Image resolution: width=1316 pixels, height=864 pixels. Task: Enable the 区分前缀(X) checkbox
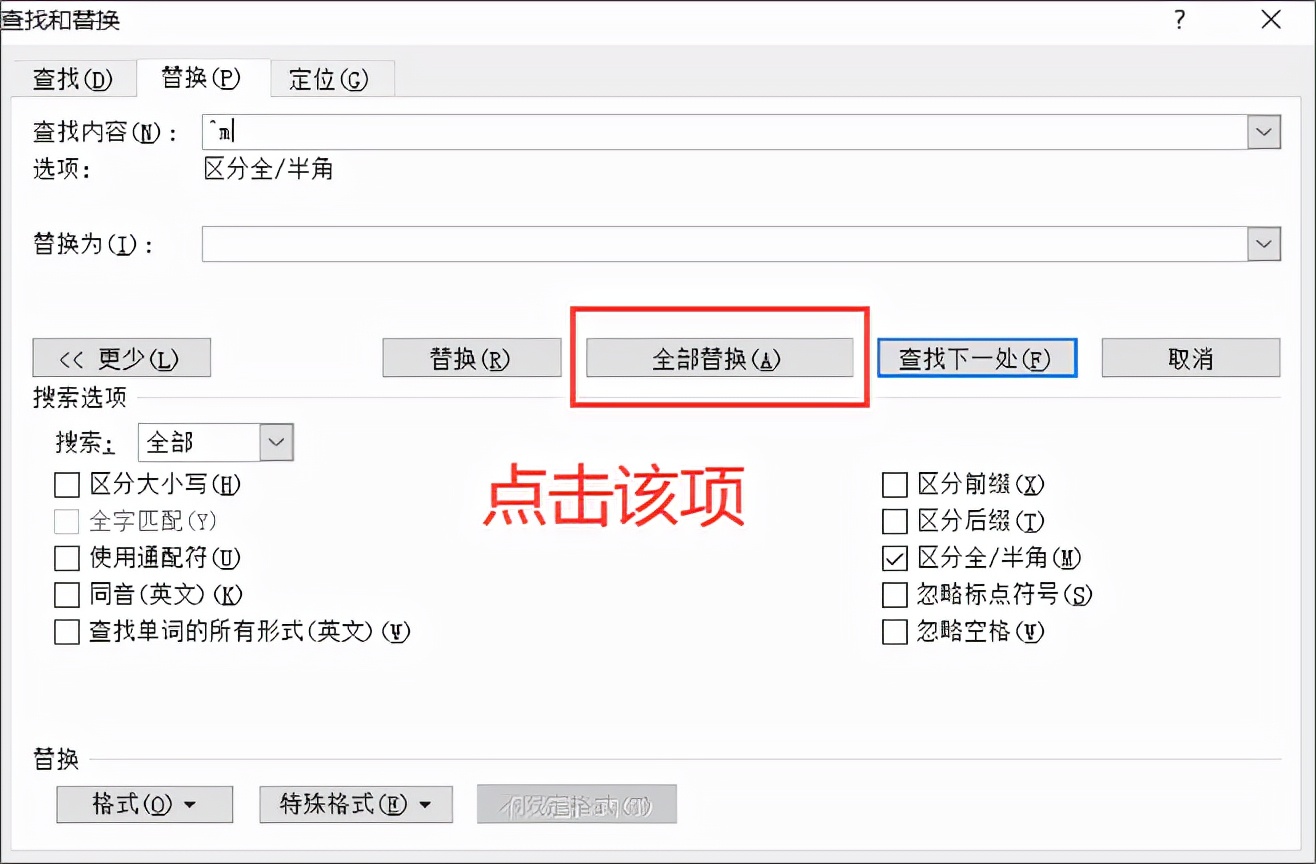point(894,485)
